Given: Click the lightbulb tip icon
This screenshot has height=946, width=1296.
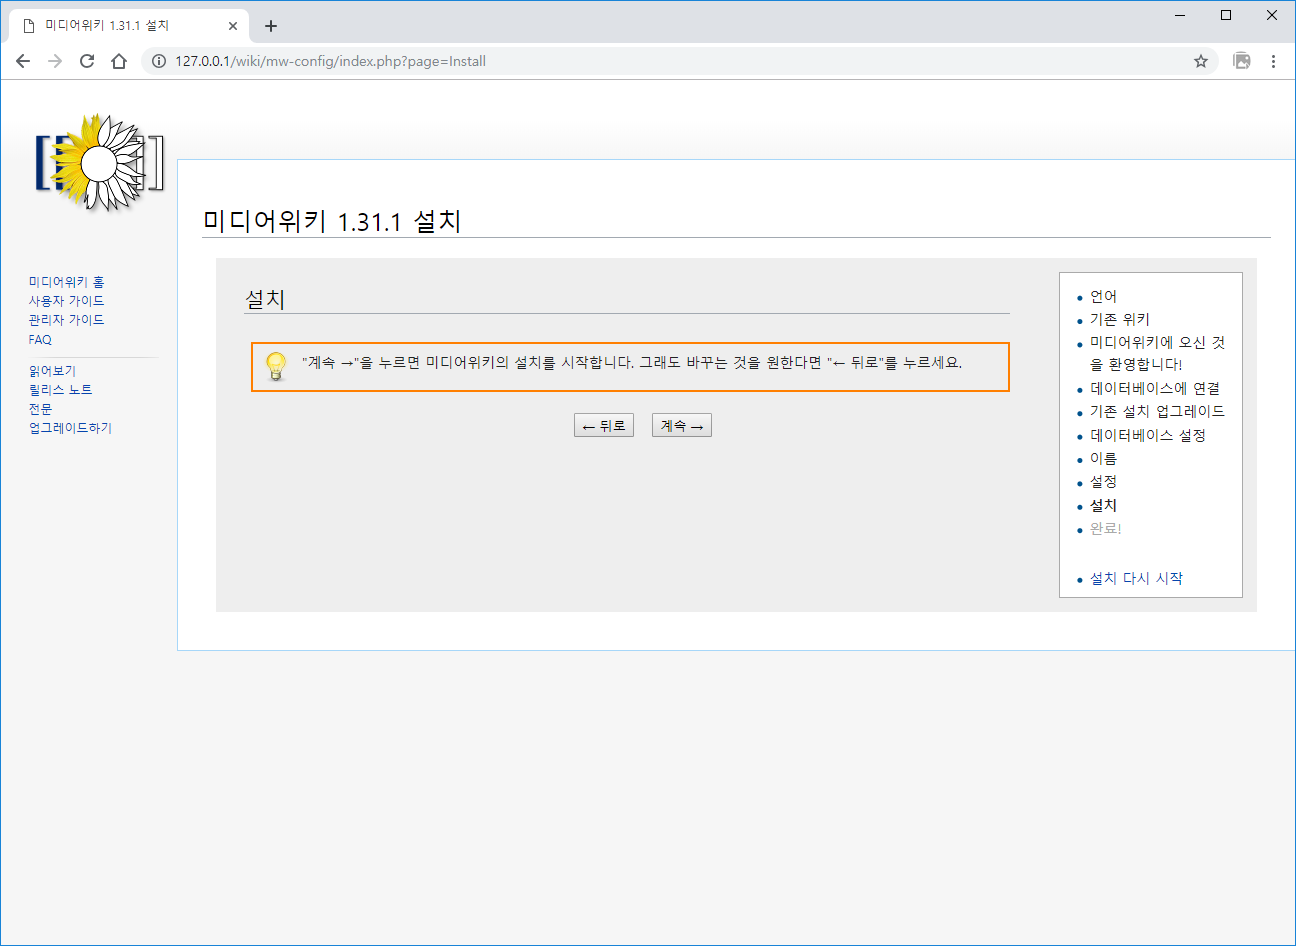Looking at the screenshot, I should tap(276, 366).
